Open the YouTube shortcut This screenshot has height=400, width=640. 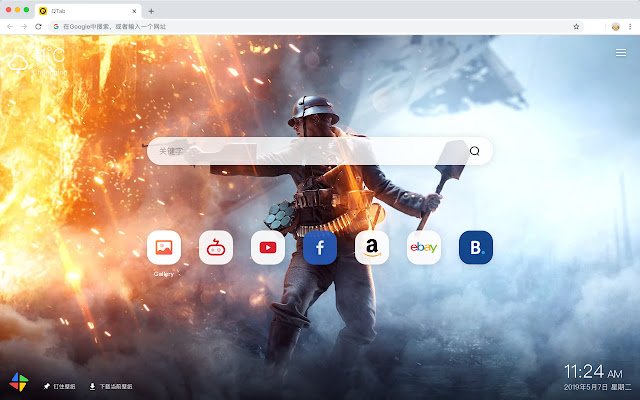pos(268,247)
